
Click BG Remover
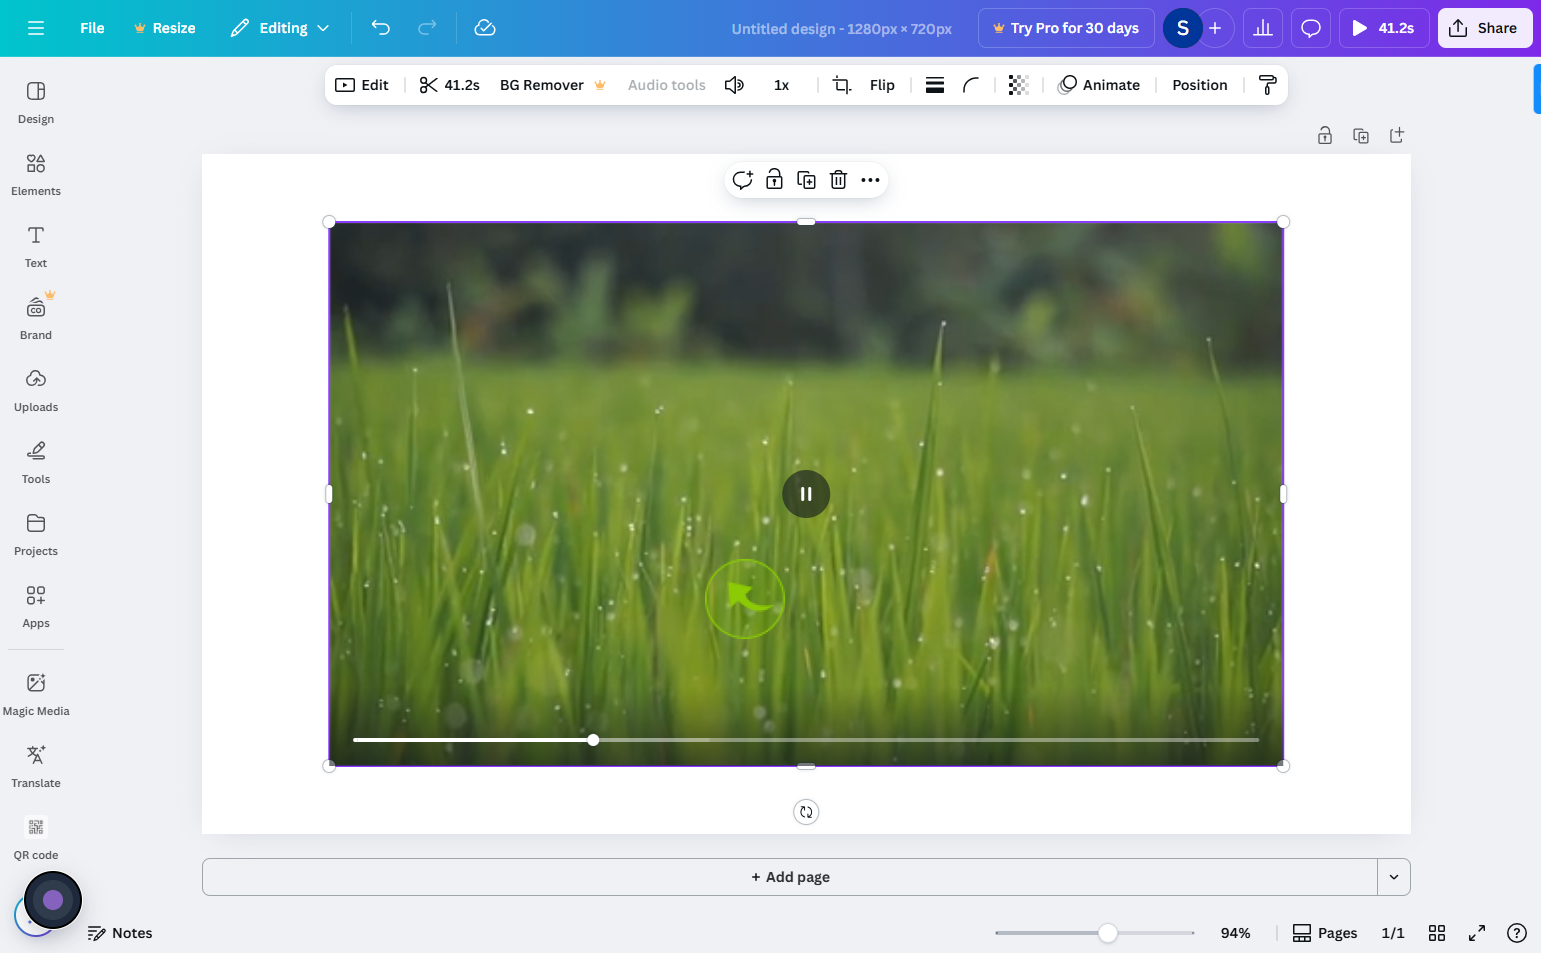552,85
